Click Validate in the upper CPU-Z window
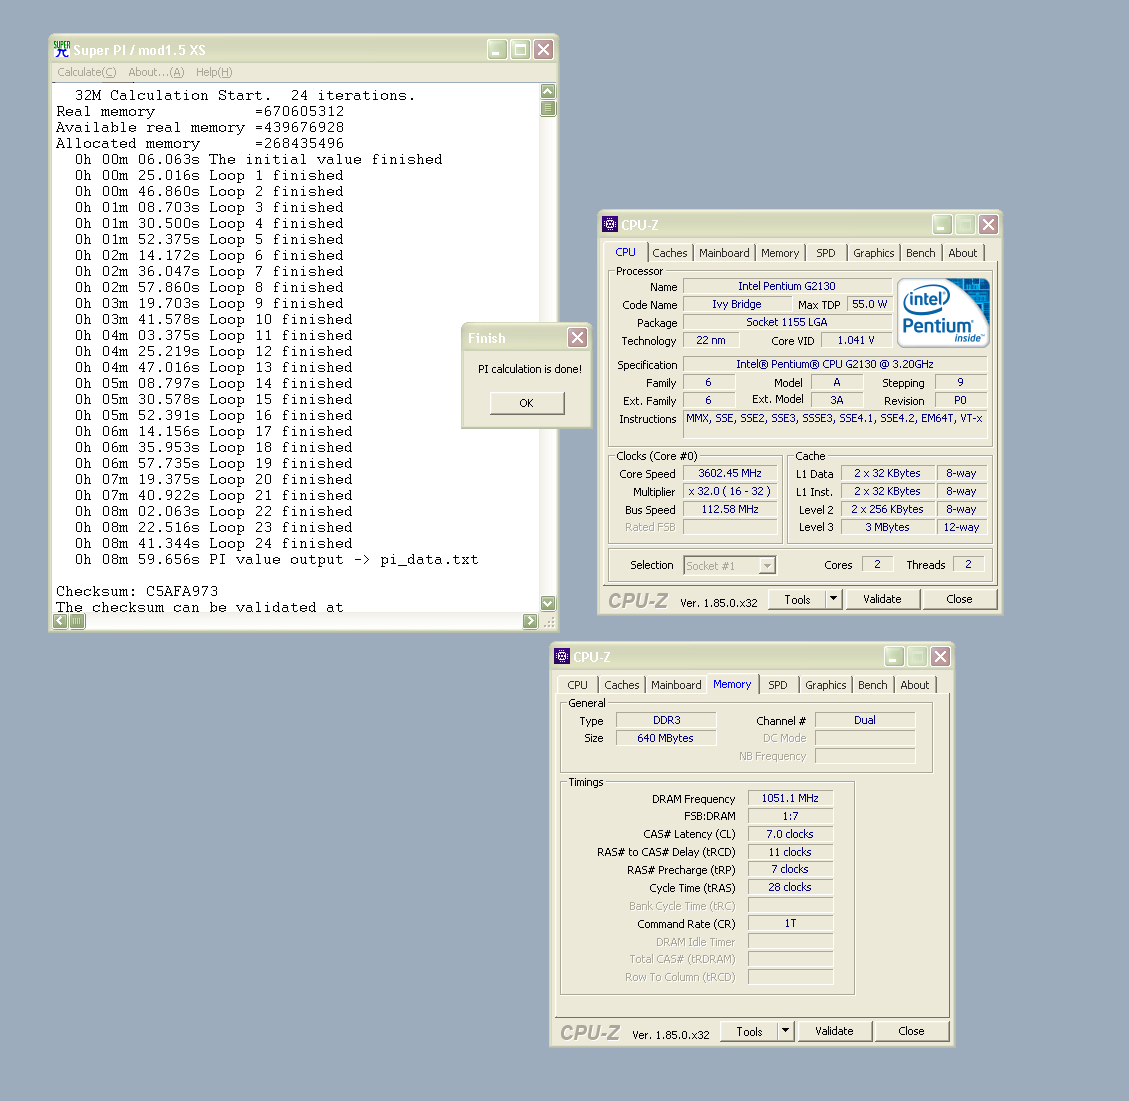Image resolution: width=1129 pixels, height=1101 pixels. [x=882, y=599]
